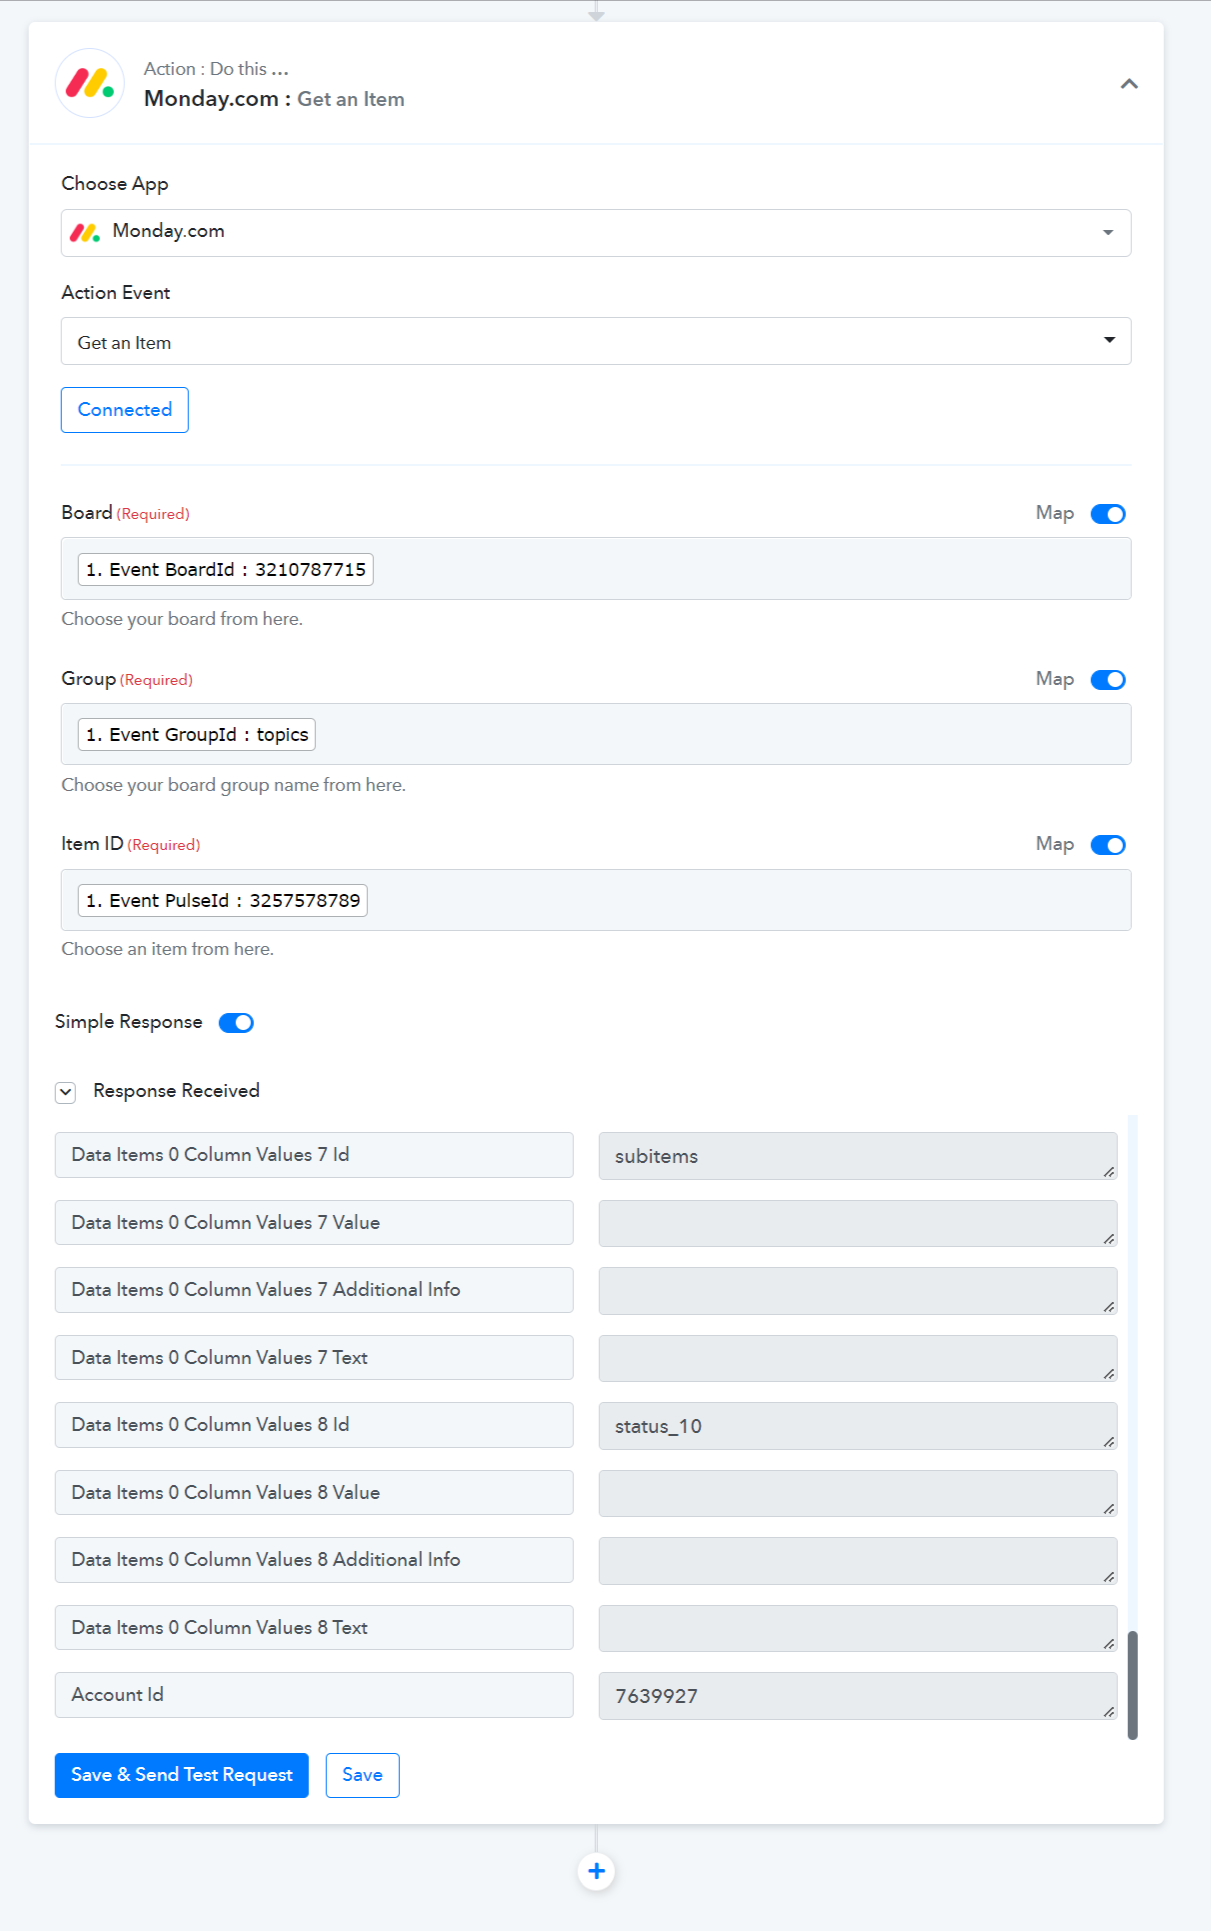This screenshot has height=1931, width=1211.
Task: Click the response list scrollbar thumb
Action: tap(1133, 1685)
